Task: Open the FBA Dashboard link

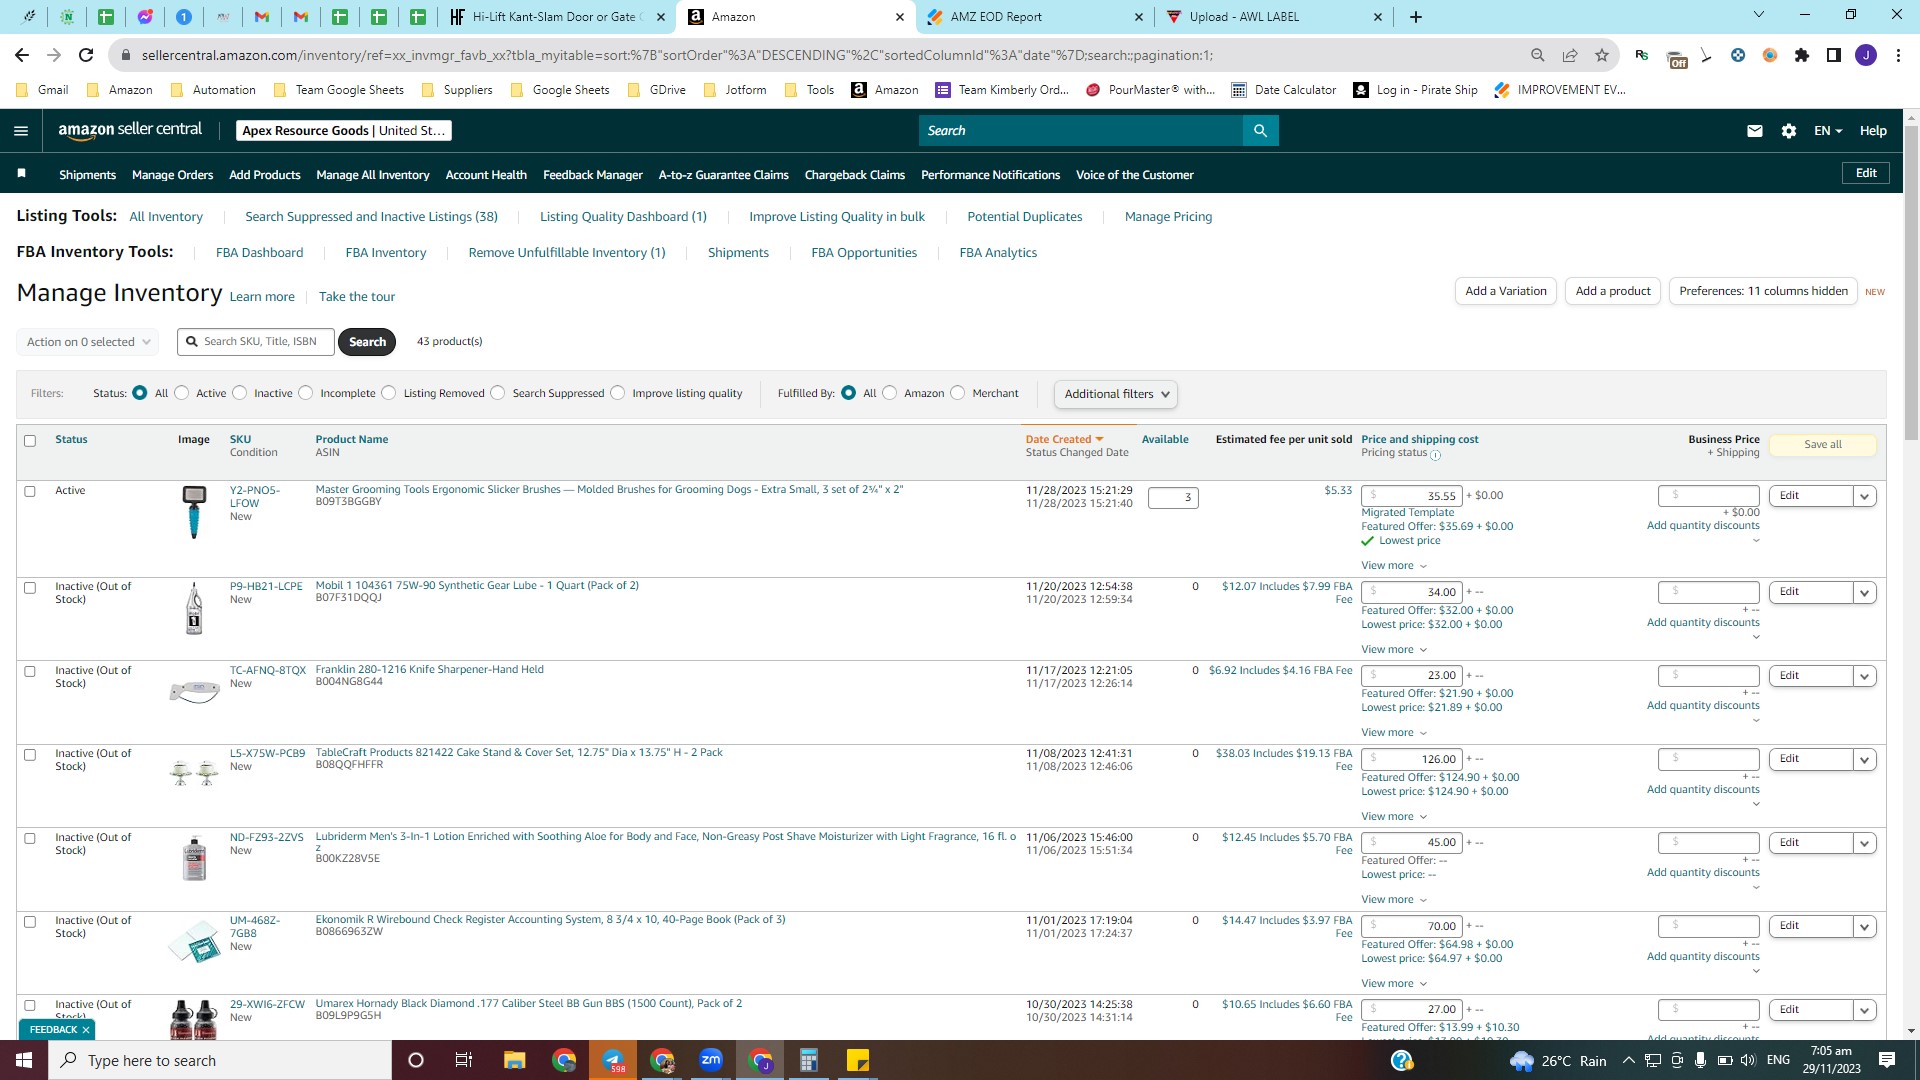Action: (x=259, y=253)
